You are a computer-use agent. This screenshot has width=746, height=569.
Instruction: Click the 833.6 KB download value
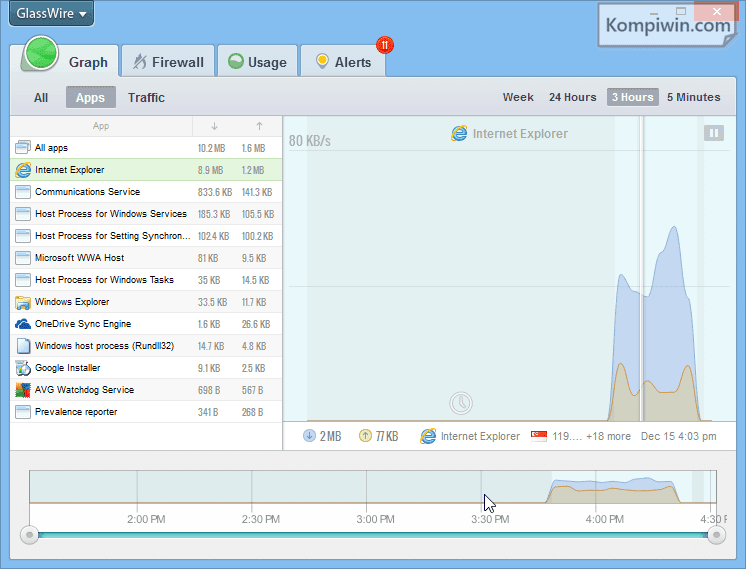(x=215, y=192)
